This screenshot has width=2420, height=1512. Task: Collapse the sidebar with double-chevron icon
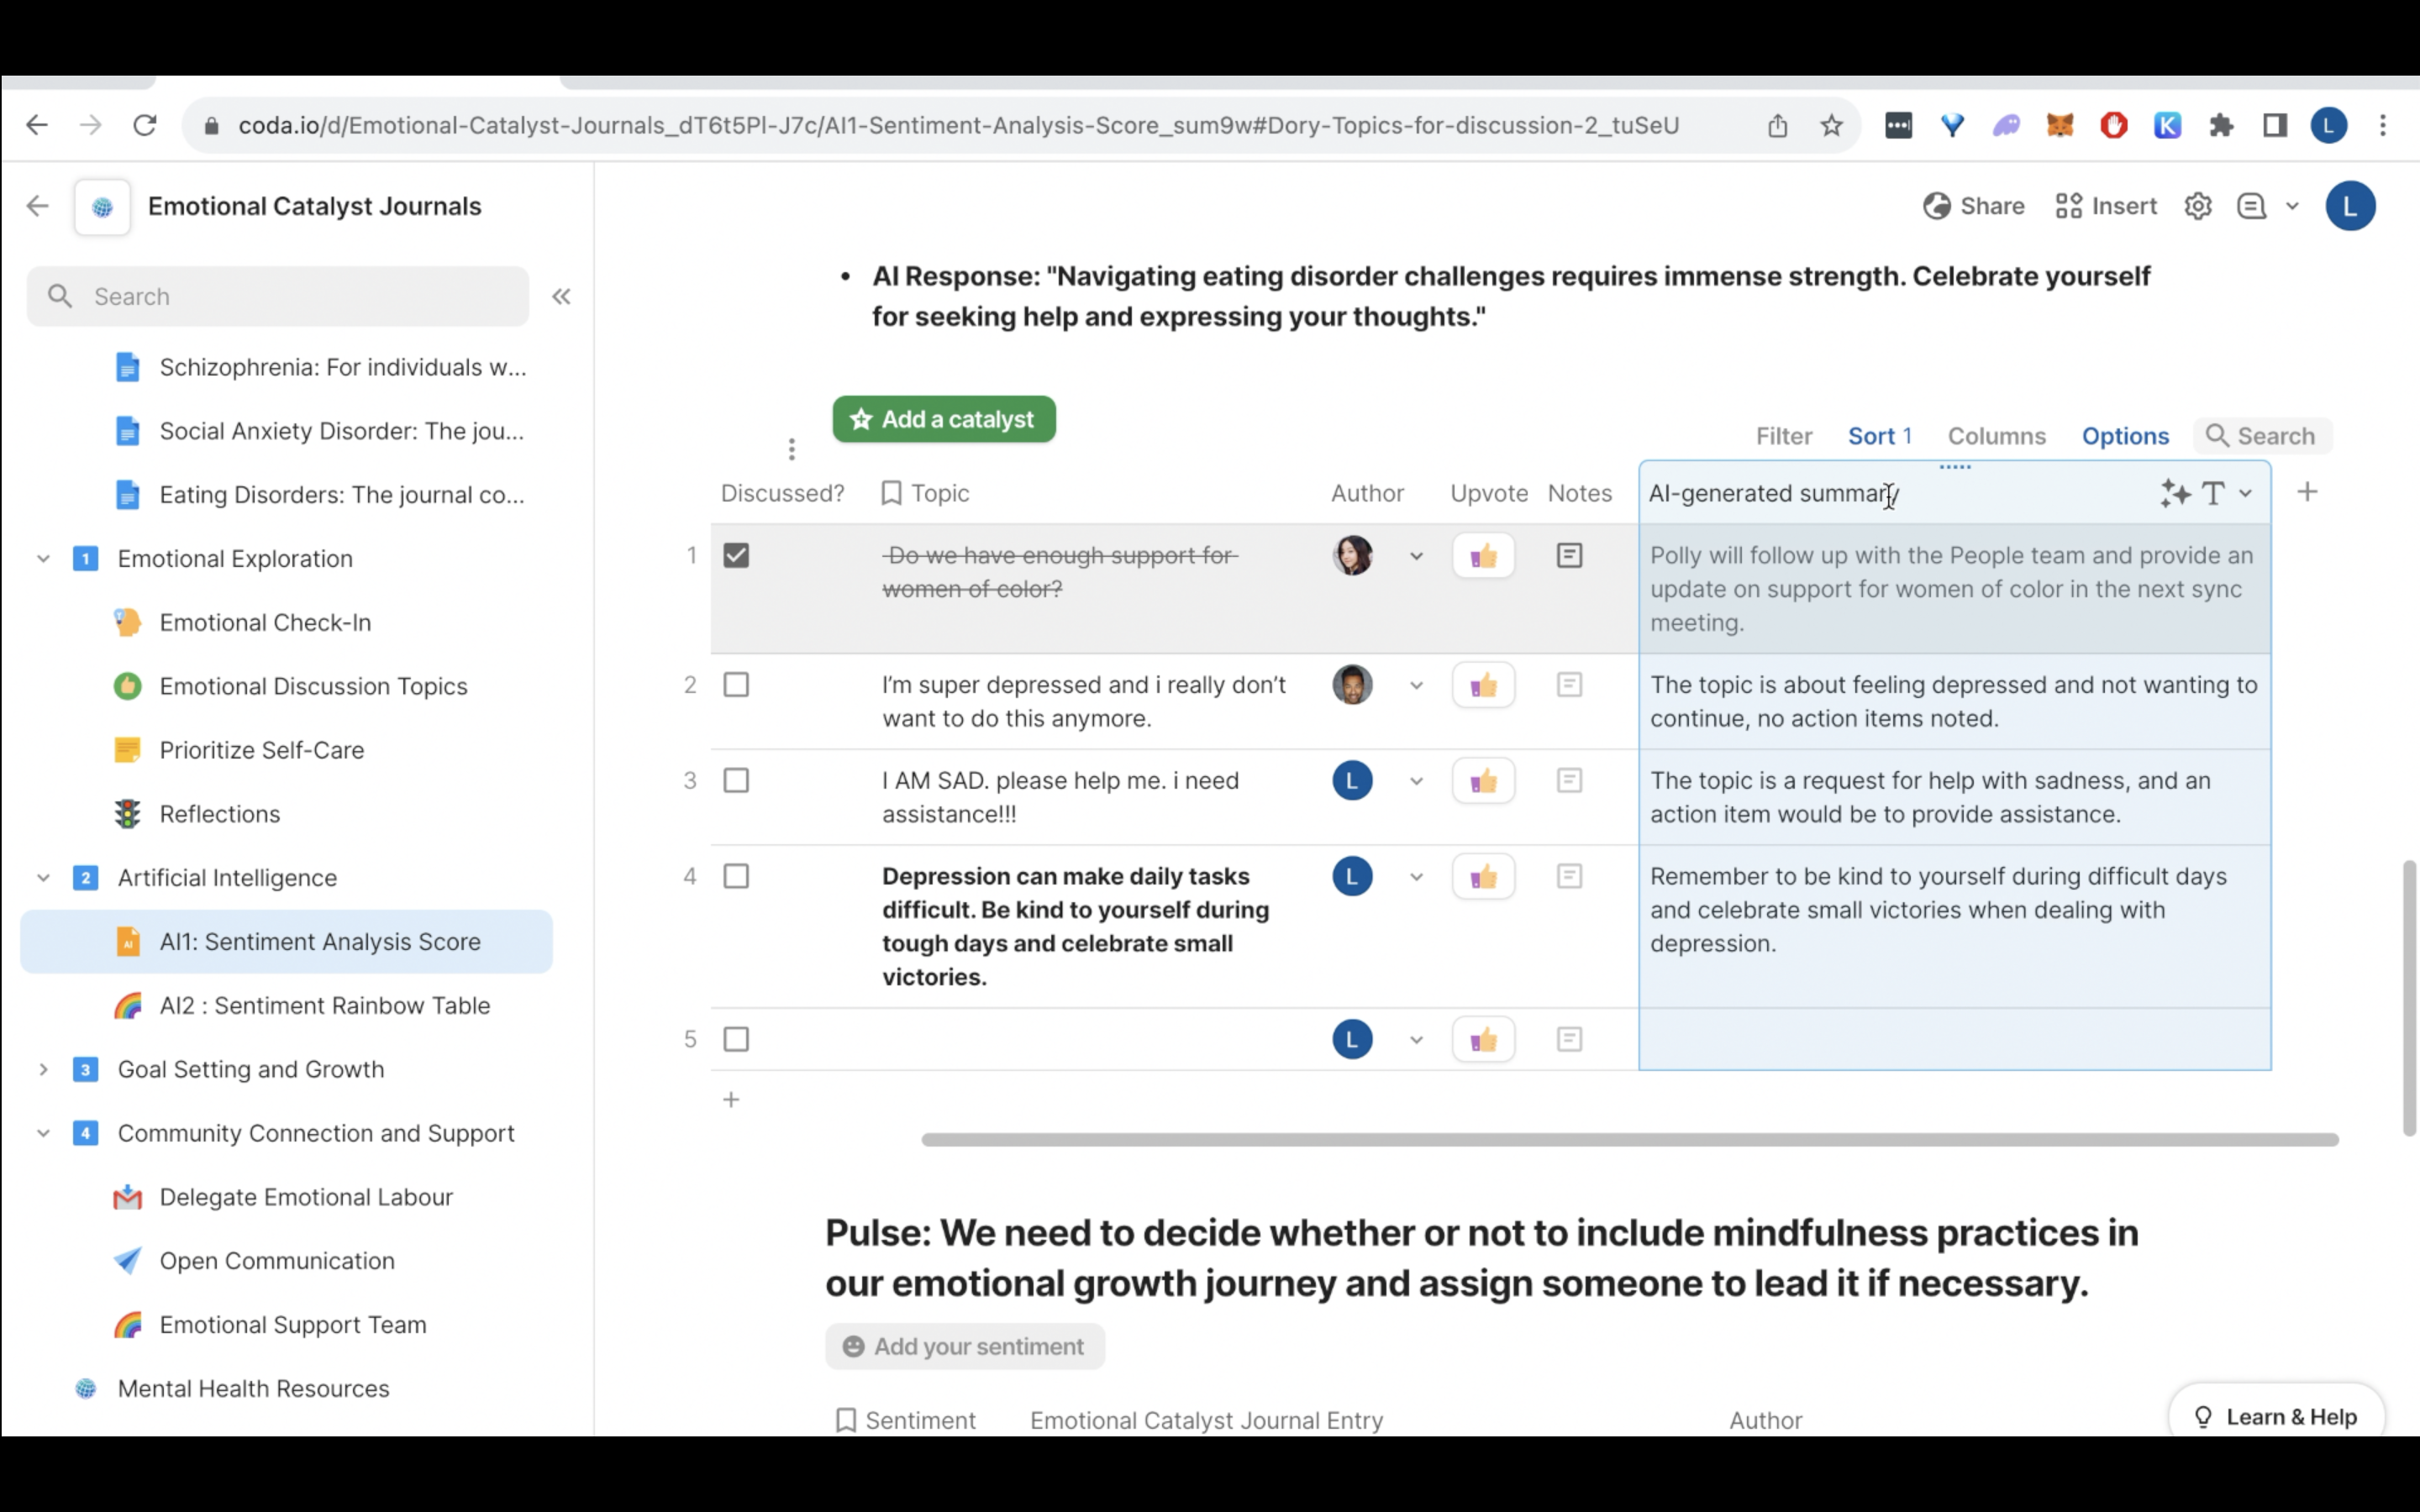point(561,296)
